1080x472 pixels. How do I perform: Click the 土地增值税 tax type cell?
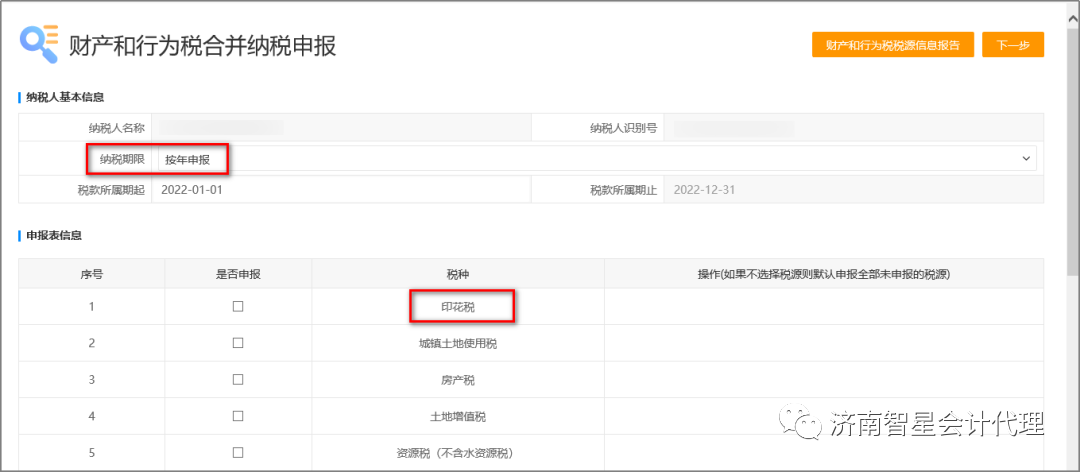[x=458, y=416]
